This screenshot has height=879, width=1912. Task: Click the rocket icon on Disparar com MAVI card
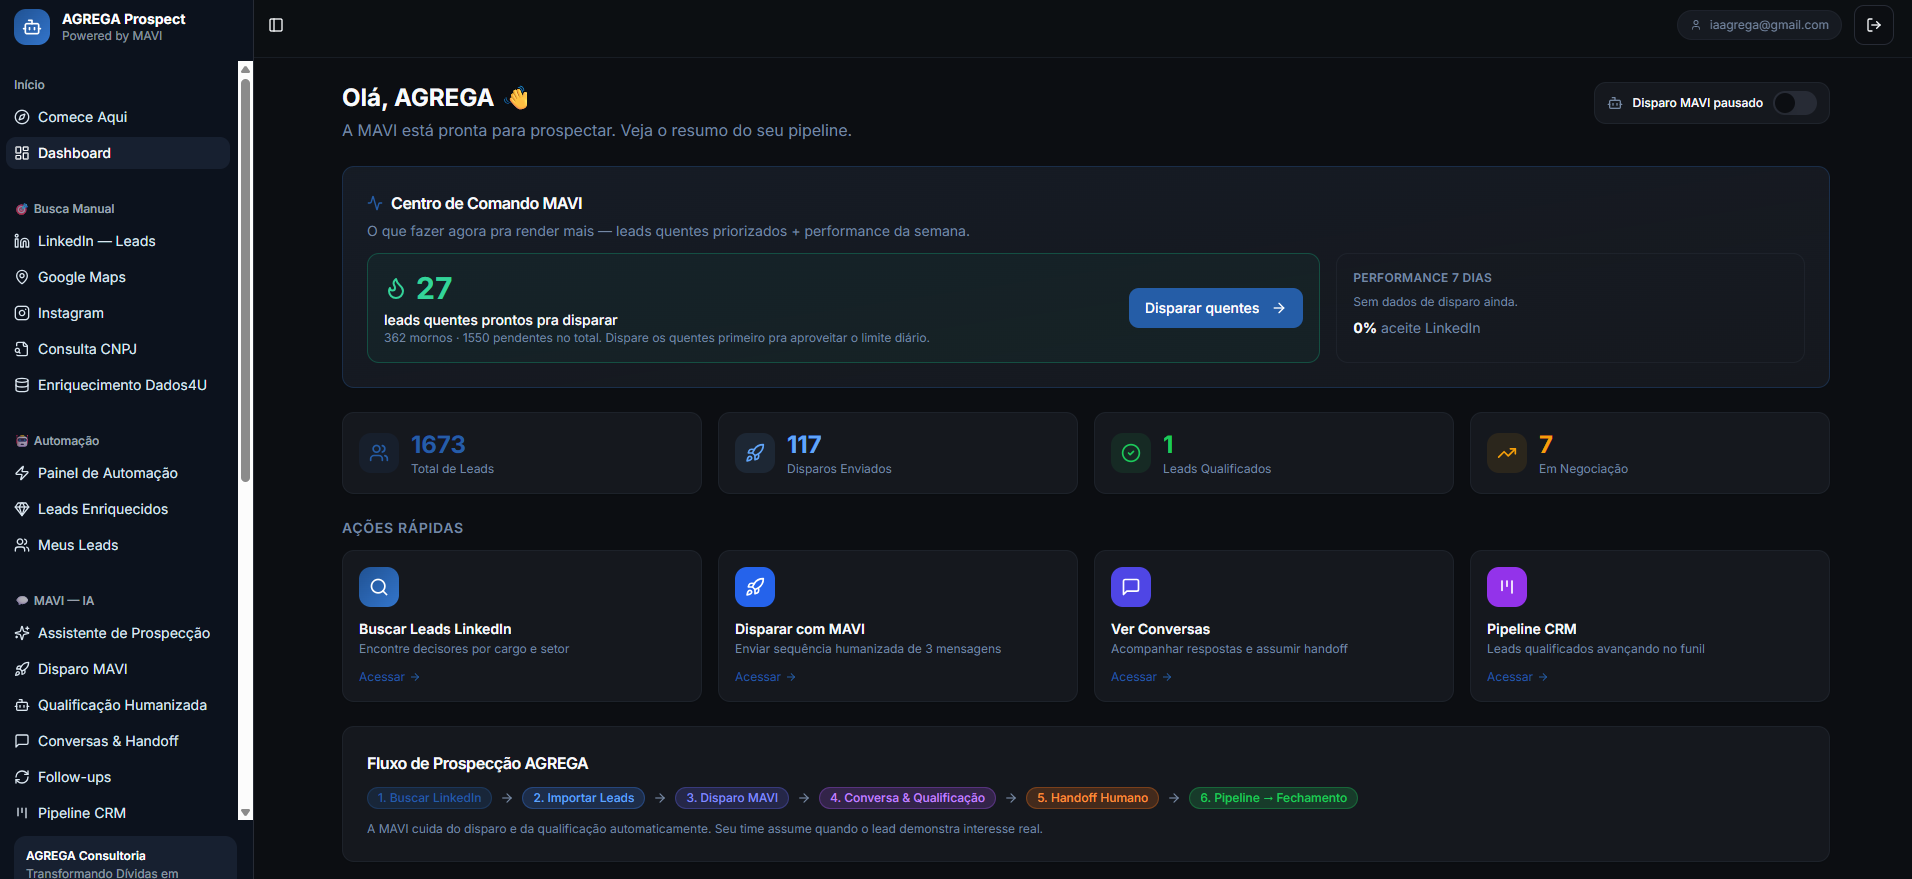click(x=755, y=587)
